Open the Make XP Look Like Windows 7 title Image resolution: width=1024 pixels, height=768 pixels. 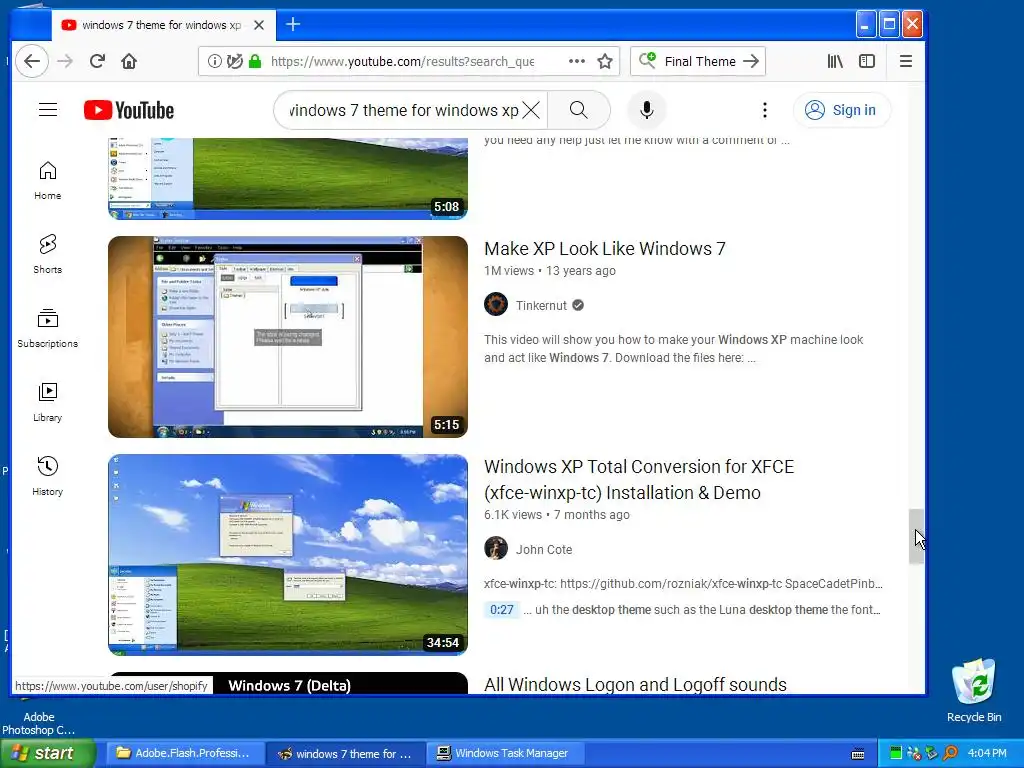(x=605, y=249)
